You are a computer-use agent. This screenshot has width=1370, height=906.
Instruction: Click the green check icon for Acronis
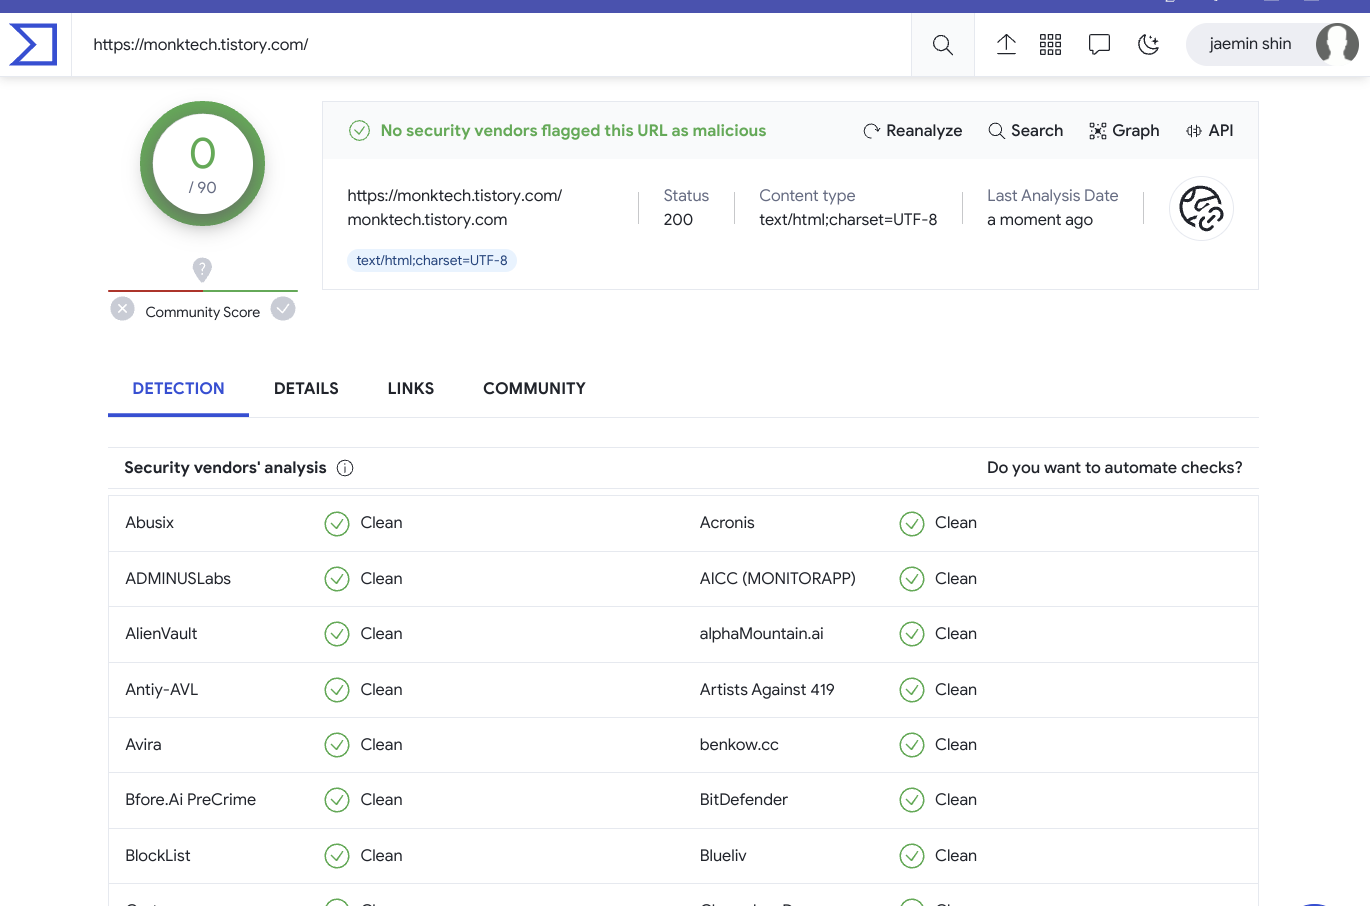911,523
